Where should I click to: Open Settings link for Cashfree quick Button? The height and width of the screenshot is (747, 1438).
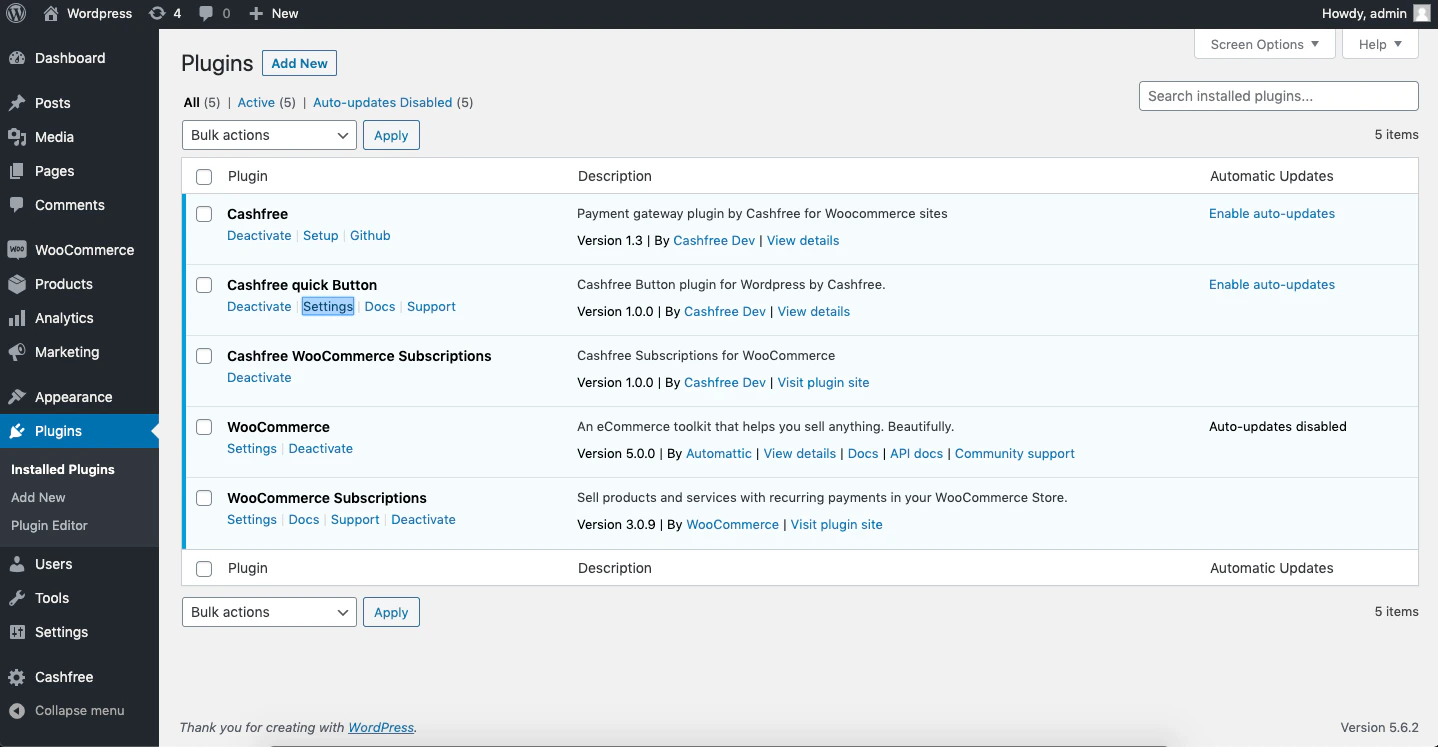(328, 307)
